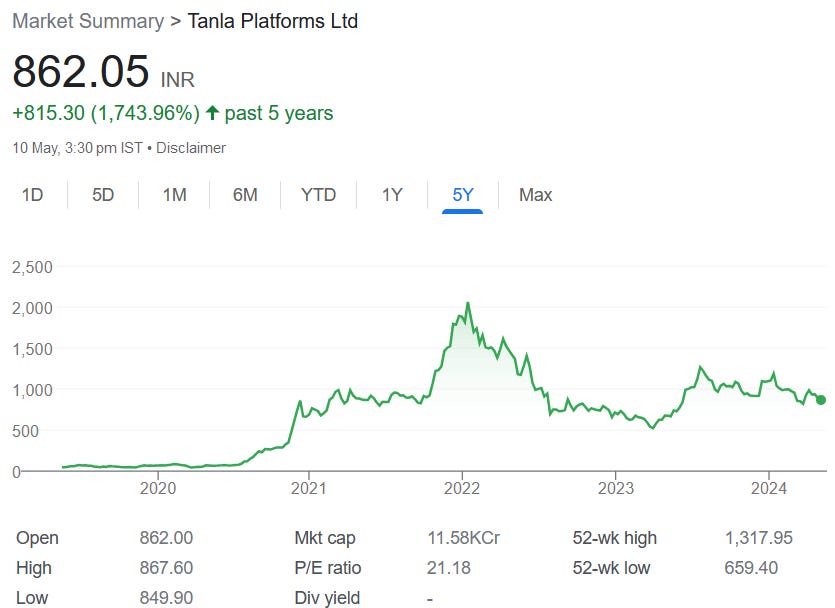This screenshot has height=608, width=835.
Task: Click the +815.30 (1,743.96%) change text
Action: pyautogui.click(x=106, y=113)
